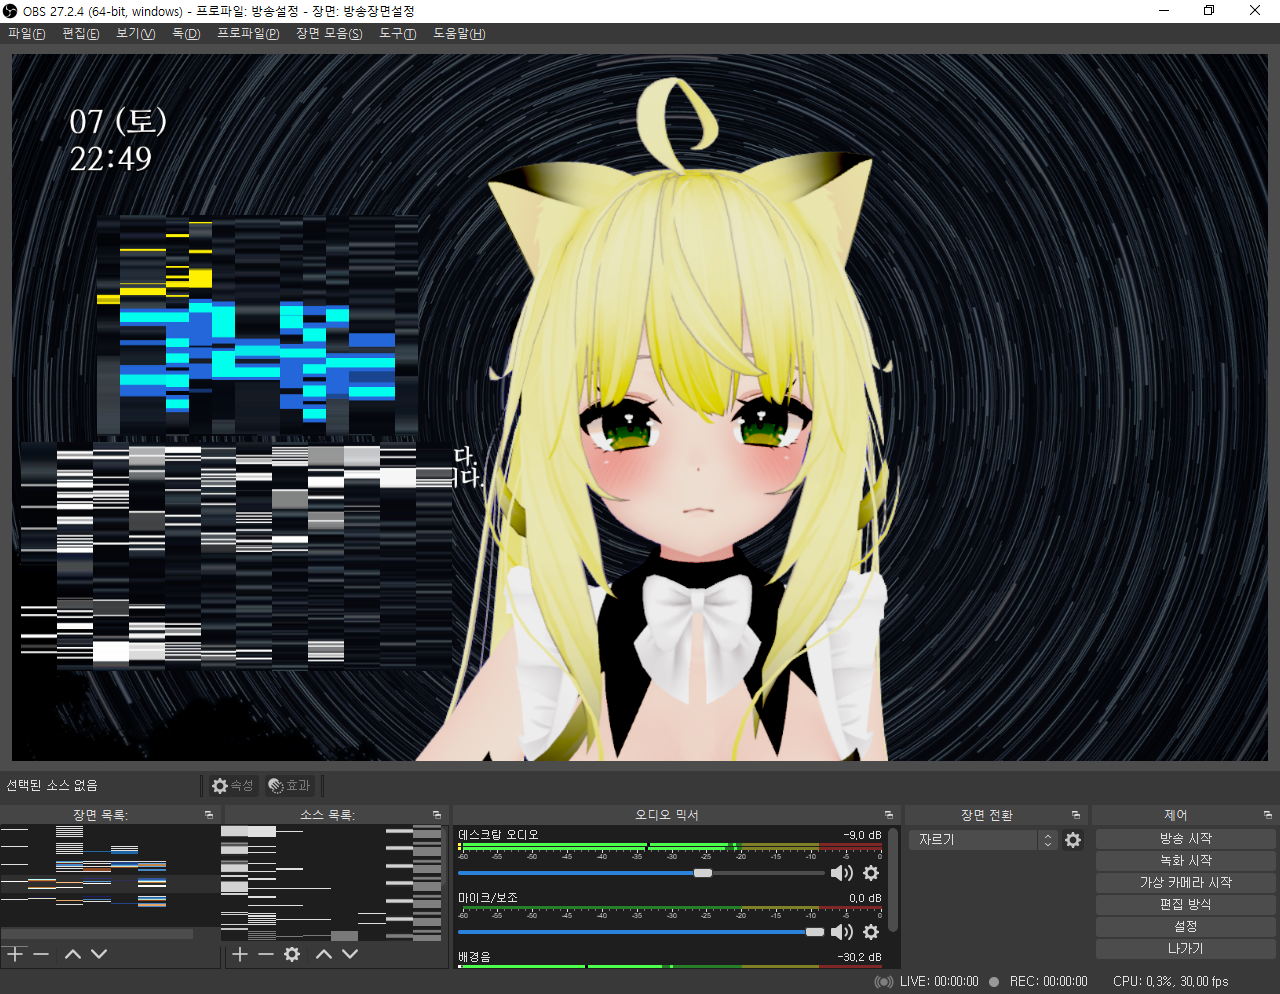
Task: Mute 데스크탑 오디오 speaker icon
Action: pos(842,873)
